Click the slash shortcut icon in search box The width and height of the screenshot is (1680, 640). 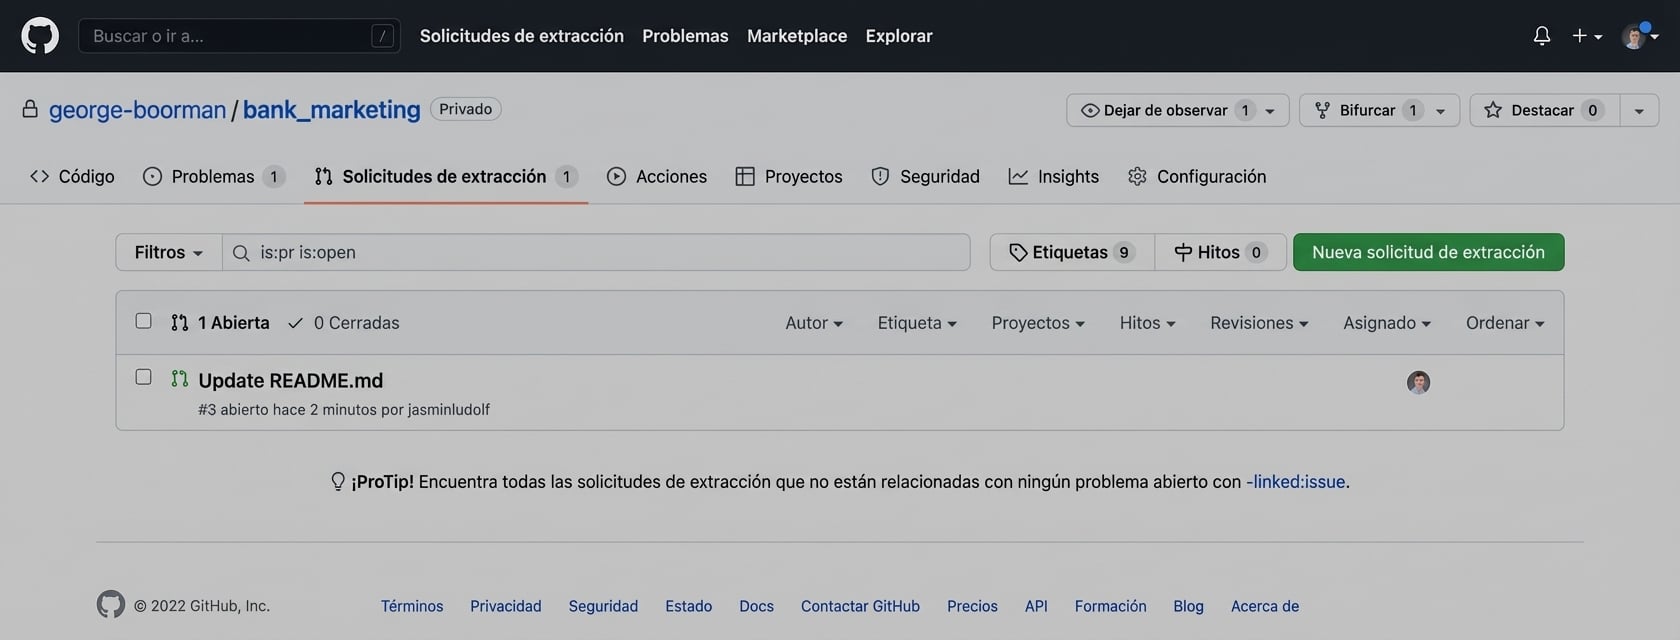tap(382, 36)
